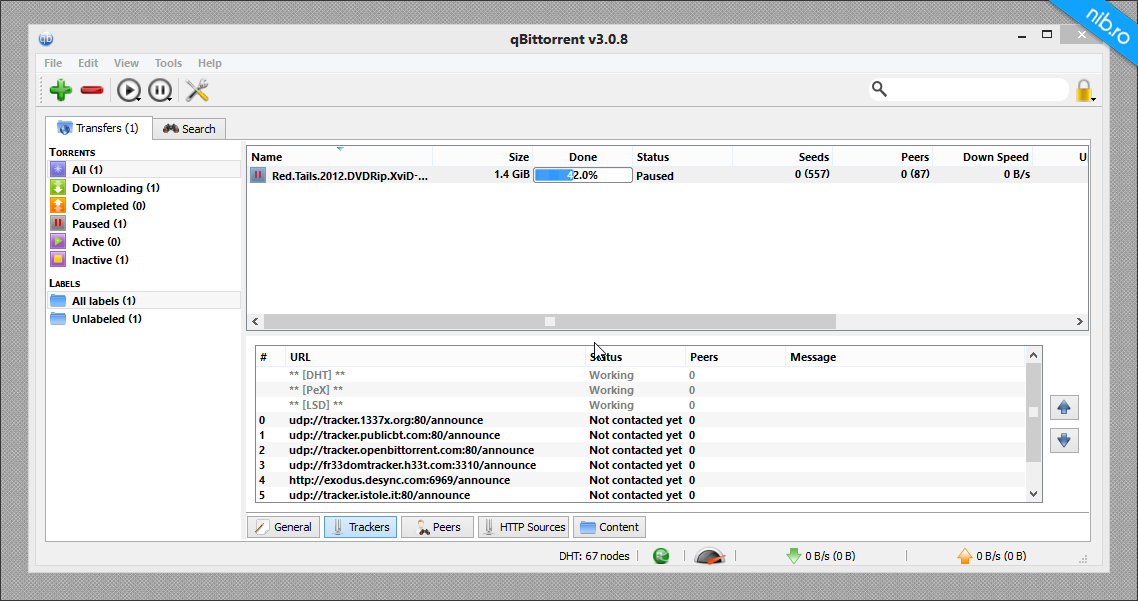Select the Paused filter in sidebar

click(x=98, y=224)
